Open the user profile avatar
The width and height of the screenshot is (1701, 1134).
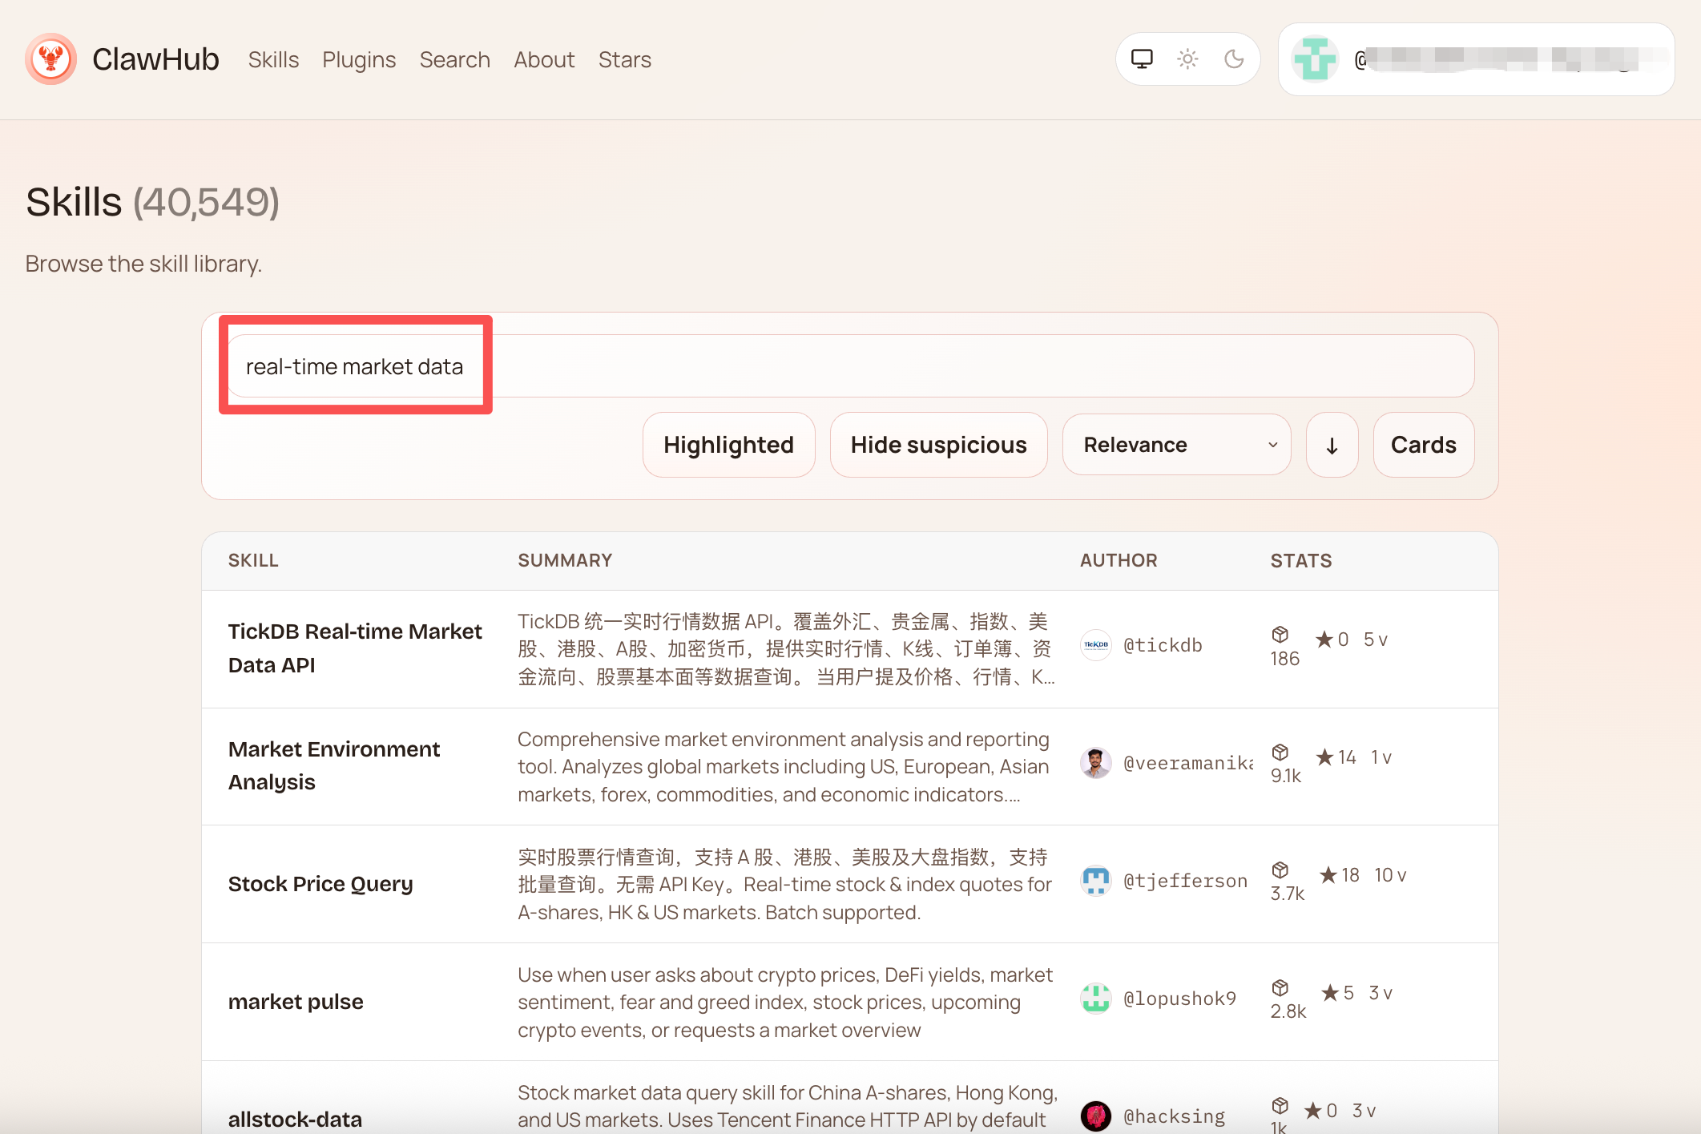coord(1315,59)
